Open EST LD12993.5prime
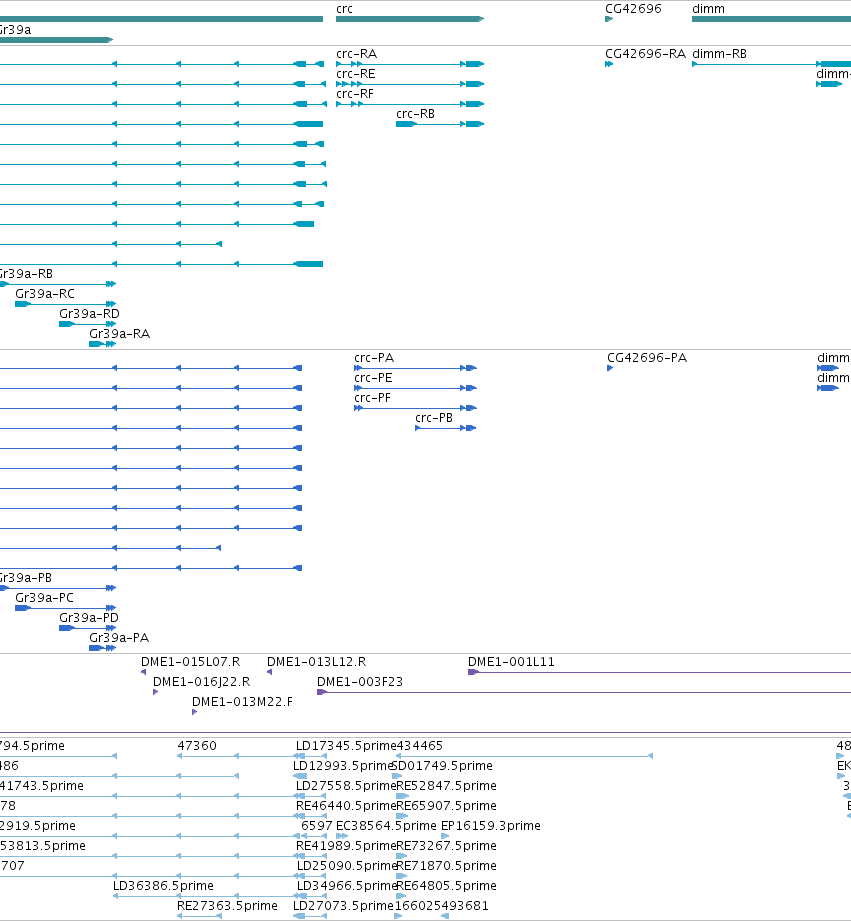Viewport: 851px width, 921px height. click(343, 766)
